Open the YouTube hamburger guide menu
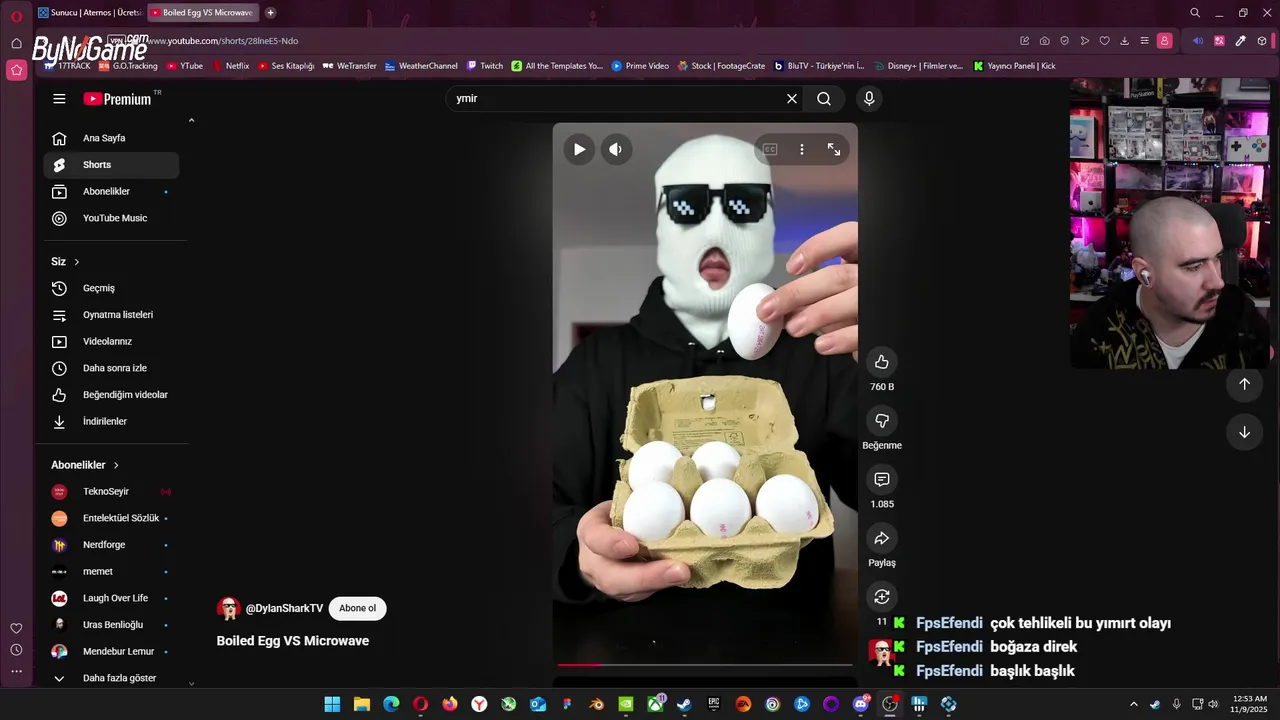Screen dimensions: 1280x720 coord(59,99)
